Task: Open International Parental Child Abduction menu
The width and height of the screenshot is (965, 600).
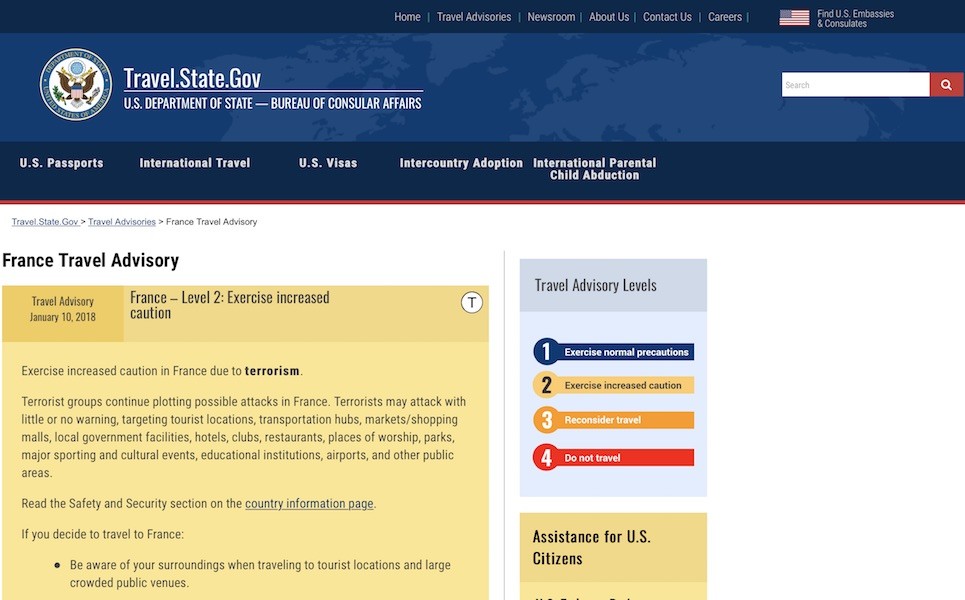Action: [595, 169]
